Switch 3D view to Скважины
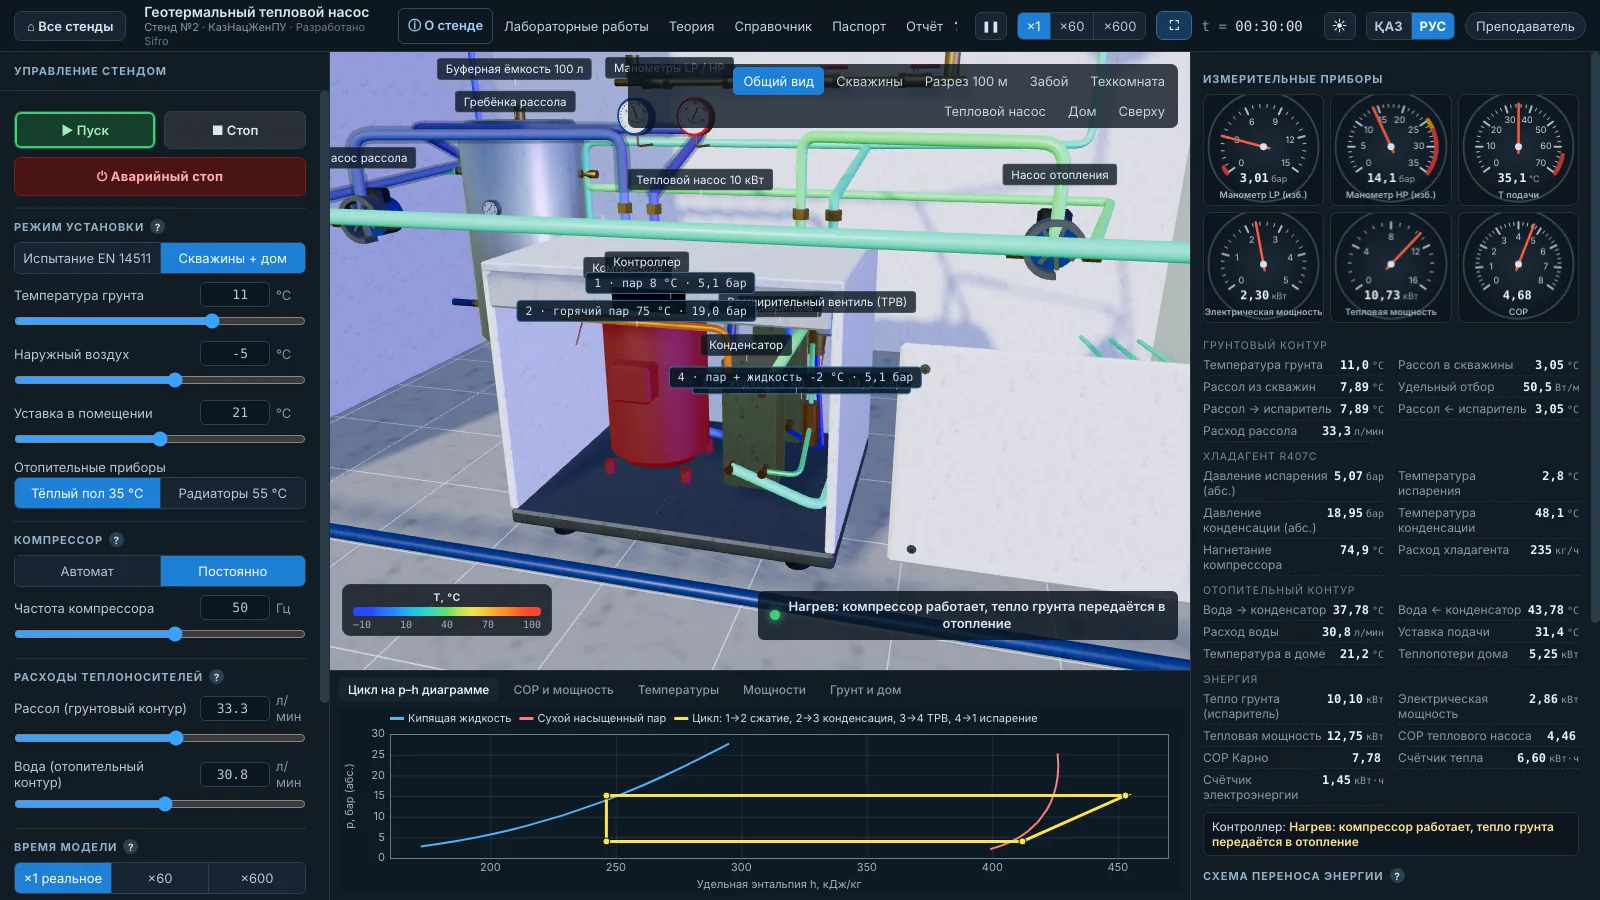 [x=869, y=81]
